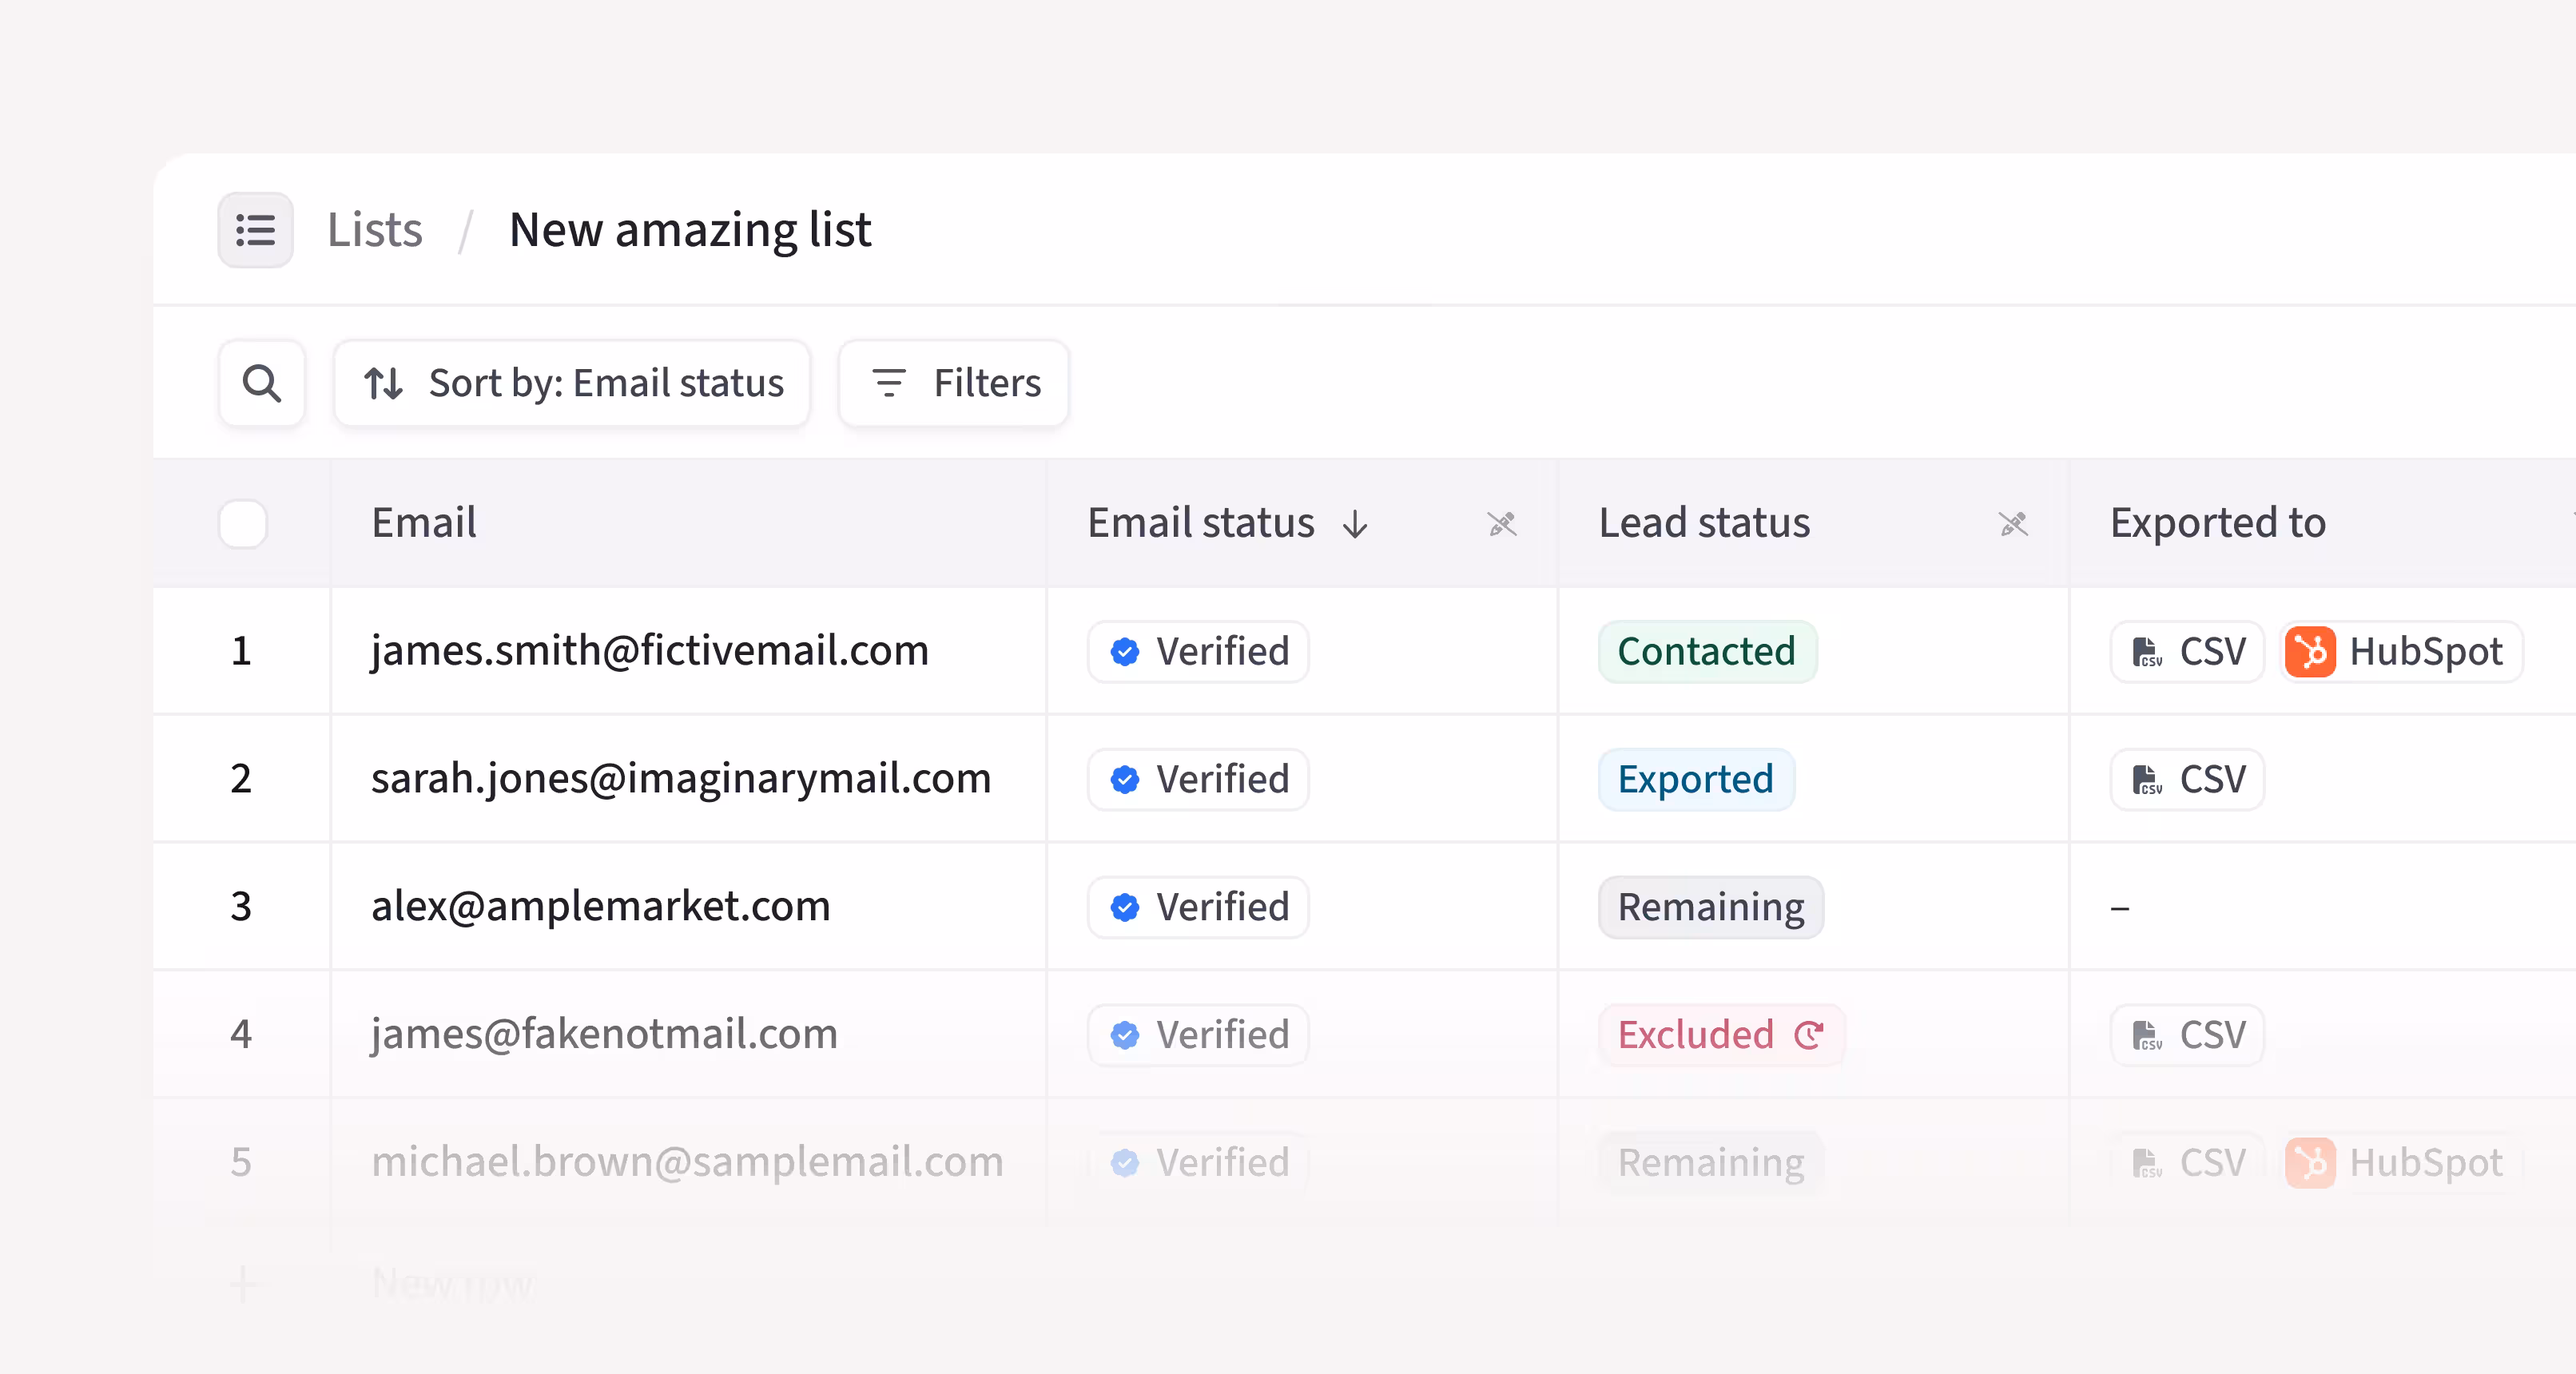
Task: Click Verified badge for sarah.jones
Action: pyautogui.click(x=1198, y=779)
